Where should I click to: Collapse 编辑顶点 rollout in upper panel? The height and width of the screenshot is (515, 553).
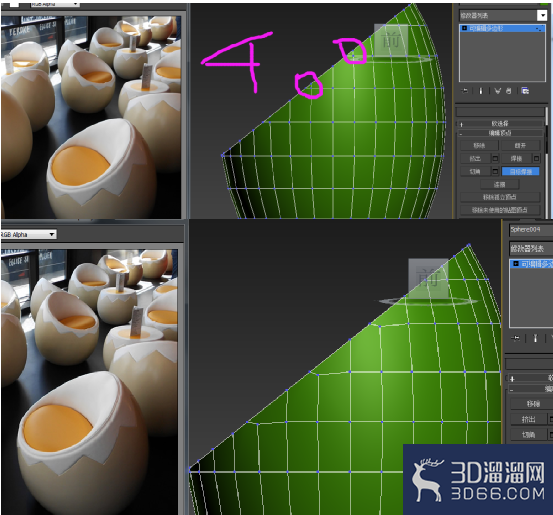500,133
